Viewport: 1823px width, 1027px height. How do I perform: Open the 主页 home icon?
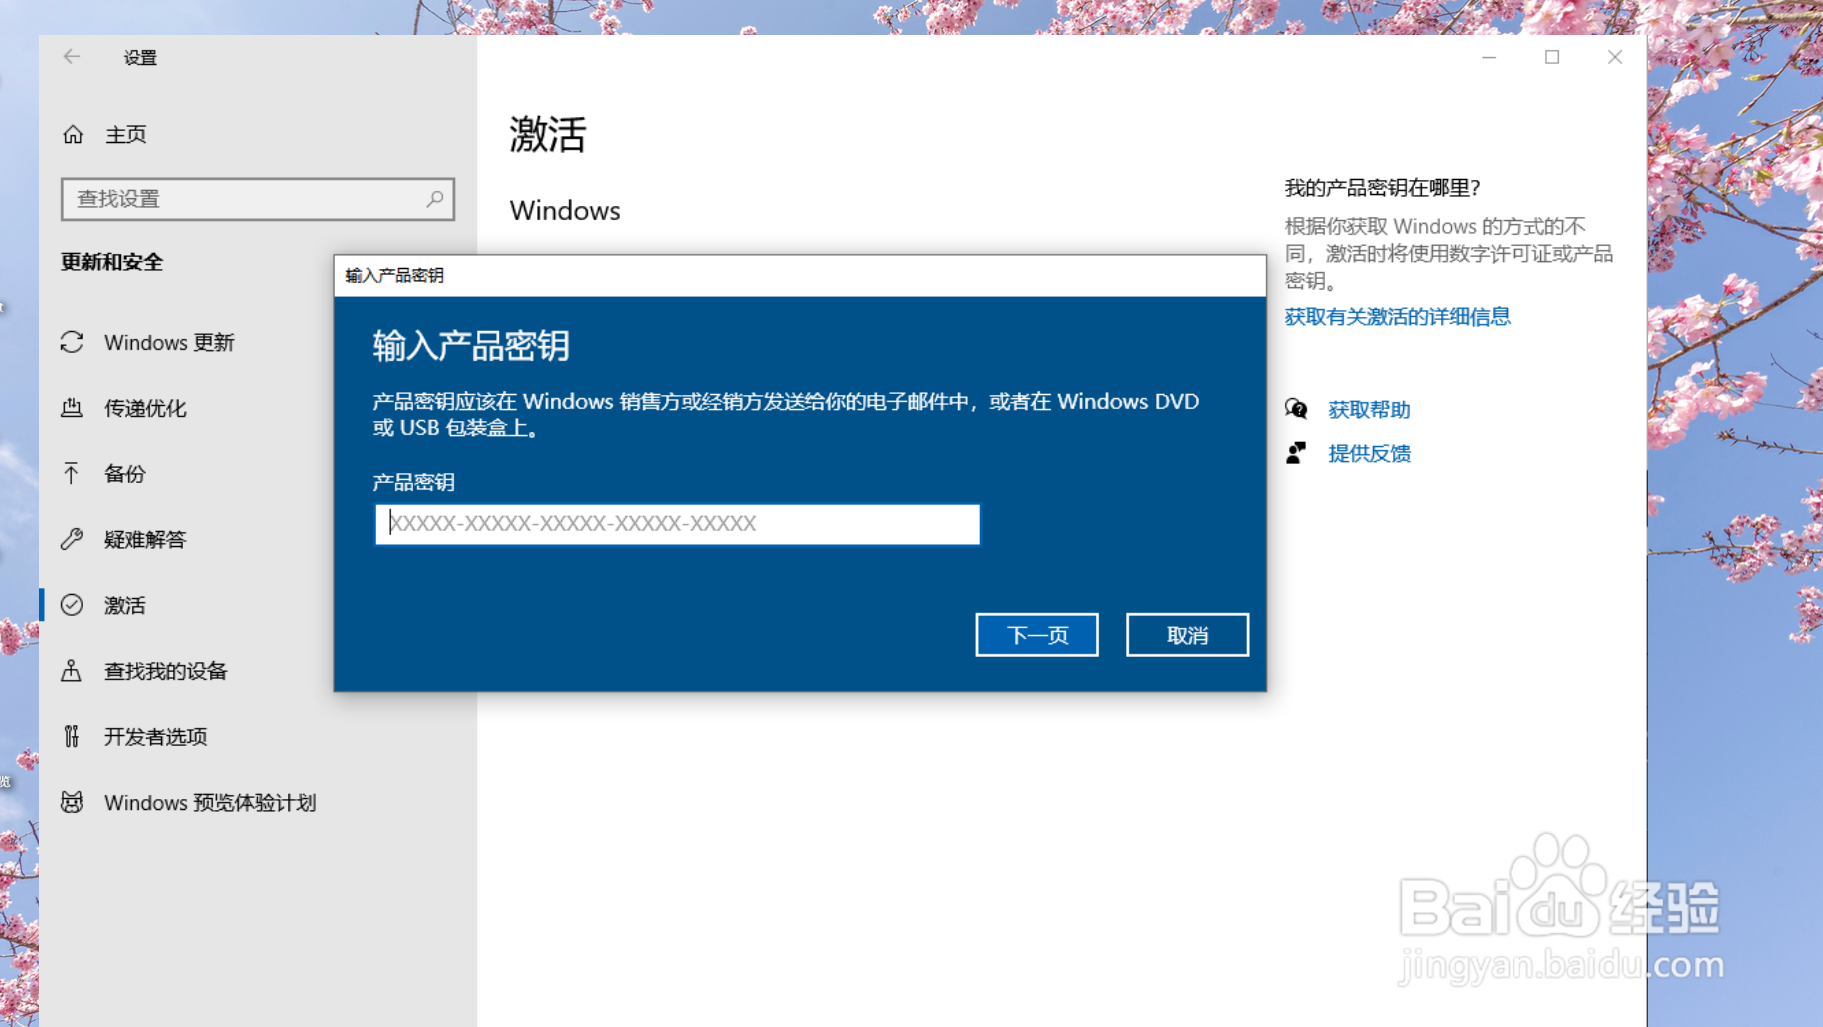click(73, 134)
